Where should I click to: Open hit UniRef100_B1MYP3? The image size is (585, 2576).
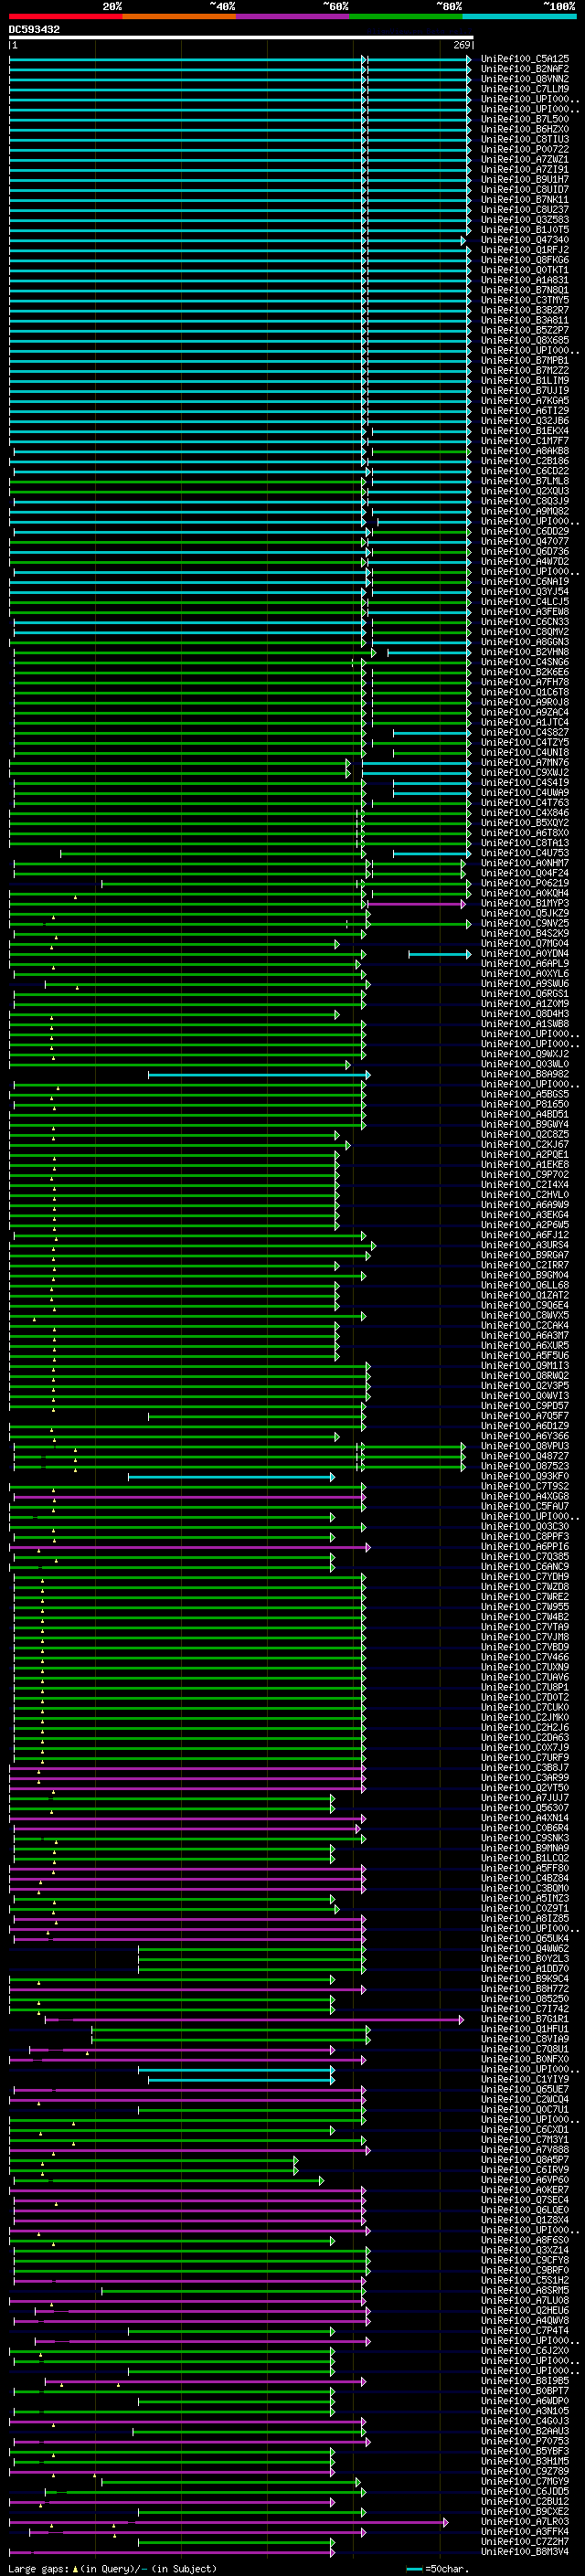pos(525,903)
